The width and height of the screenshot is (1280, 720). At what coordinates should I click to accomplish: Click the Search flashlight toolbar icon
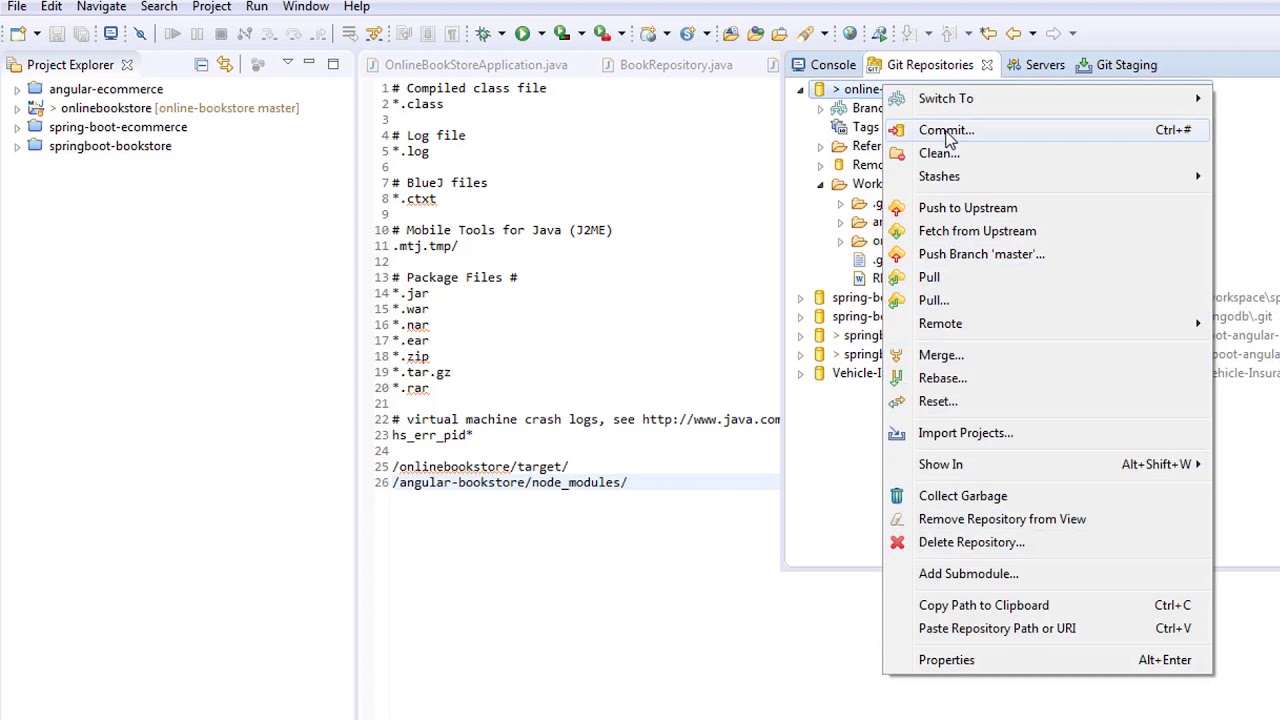coord(805,34)
